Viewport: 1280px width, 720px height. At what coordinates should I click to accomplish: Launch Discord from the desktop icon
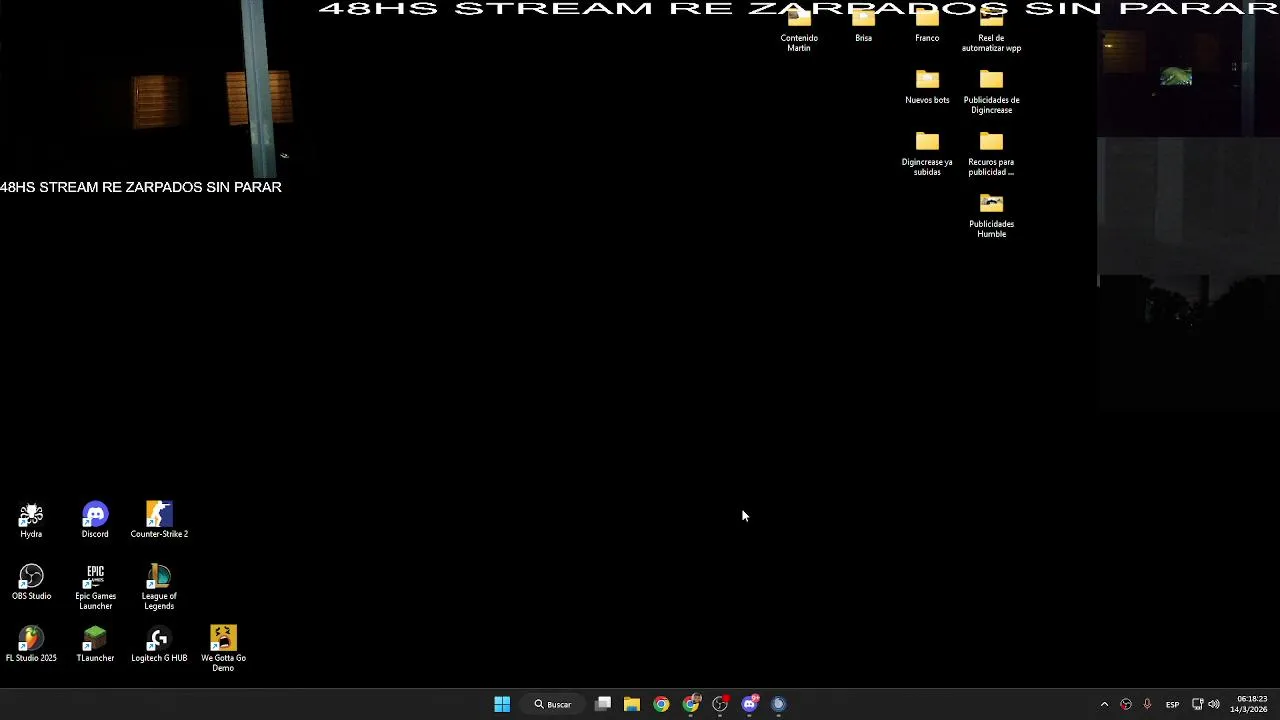(x=95, y=521)
